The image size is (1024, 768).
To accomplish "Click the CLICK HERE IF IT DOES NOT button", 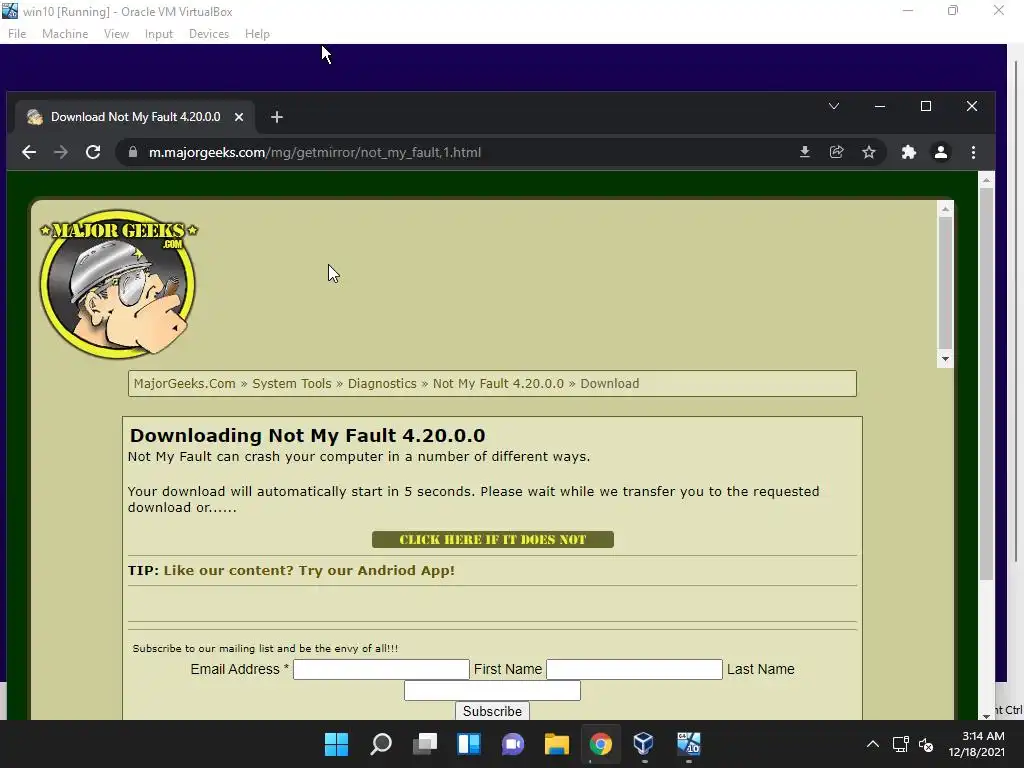I will (x=492, y=539).
